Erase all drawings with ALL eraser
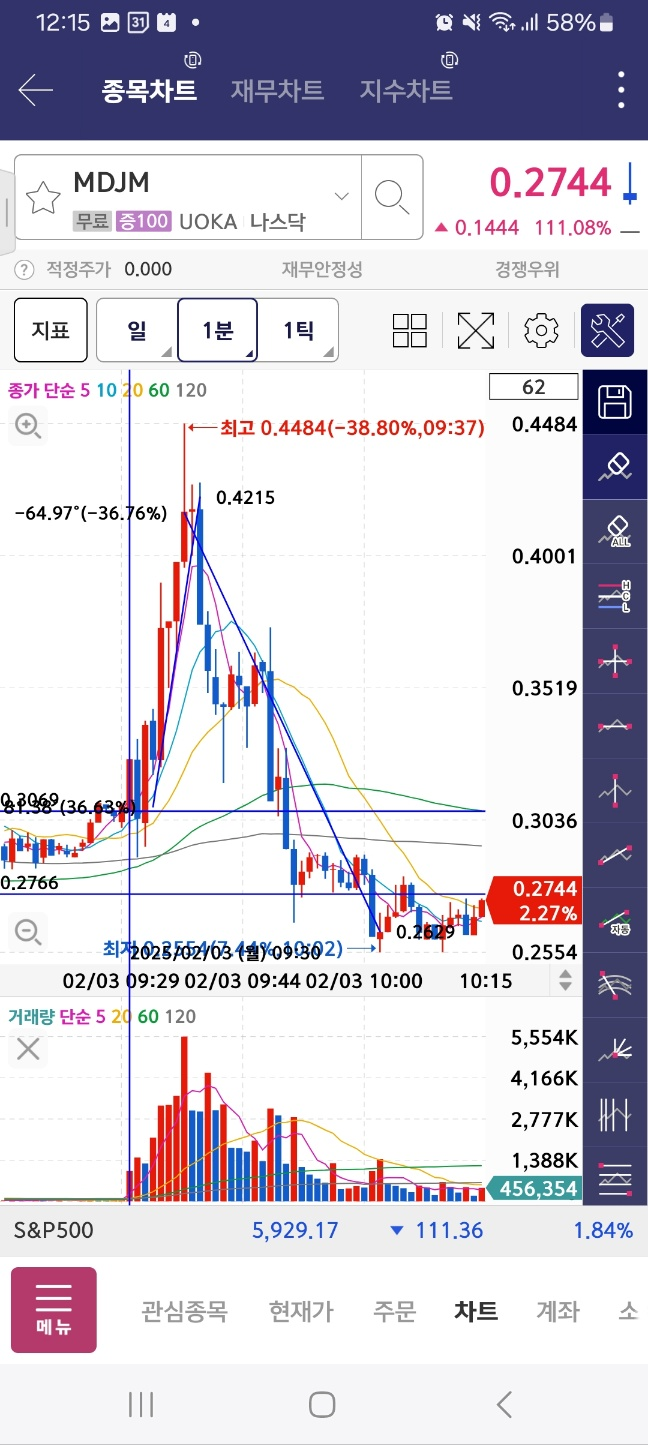The width and height of the screenshot is (648, 1445). [x=615, y=531]
